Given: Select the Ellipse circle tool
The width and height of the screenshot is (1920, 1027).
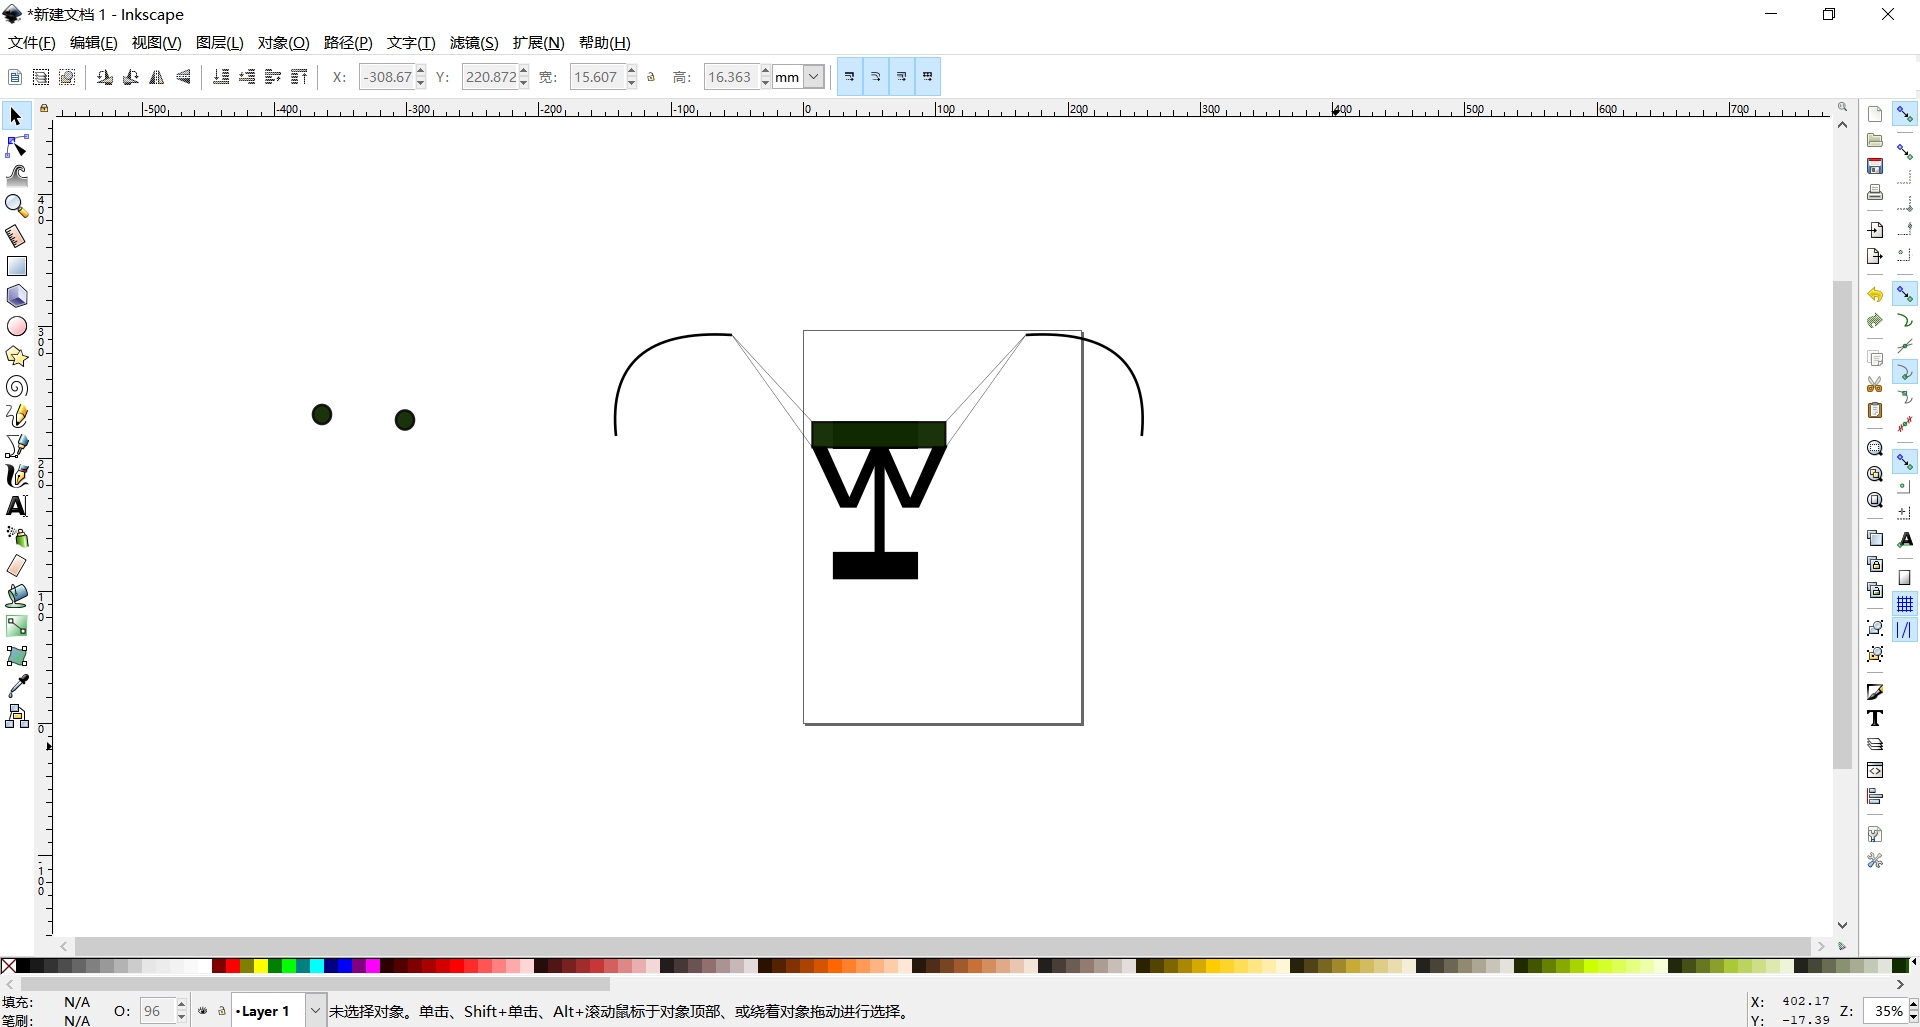Looking at the screenshot, I should pyautogui.click(x=16, y=326).
